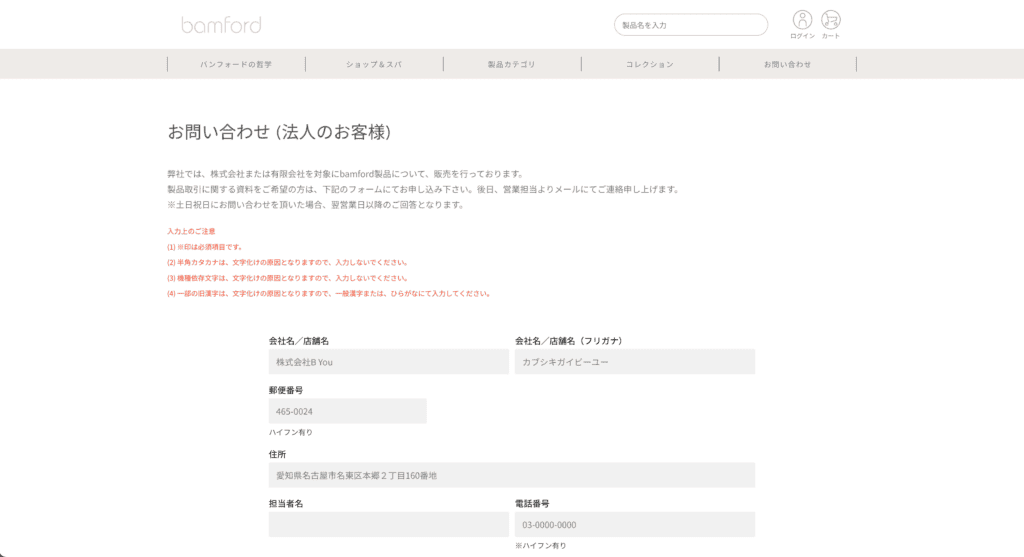Focus the product name search box
Viewport: 1024px width, 557px height.
[691, 25]
